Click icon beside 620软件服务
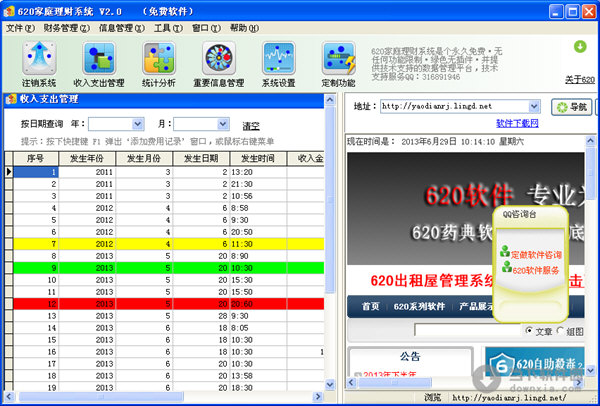Image resolution: width=600 pixels, height=406 pixels. 507,267
